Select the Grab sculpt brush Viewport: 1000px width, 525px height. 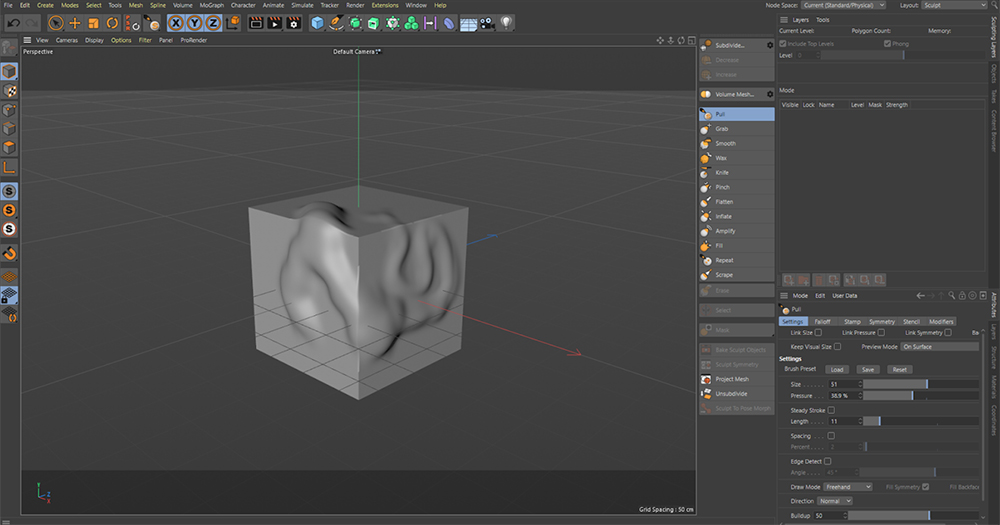[x=737, y=129]
